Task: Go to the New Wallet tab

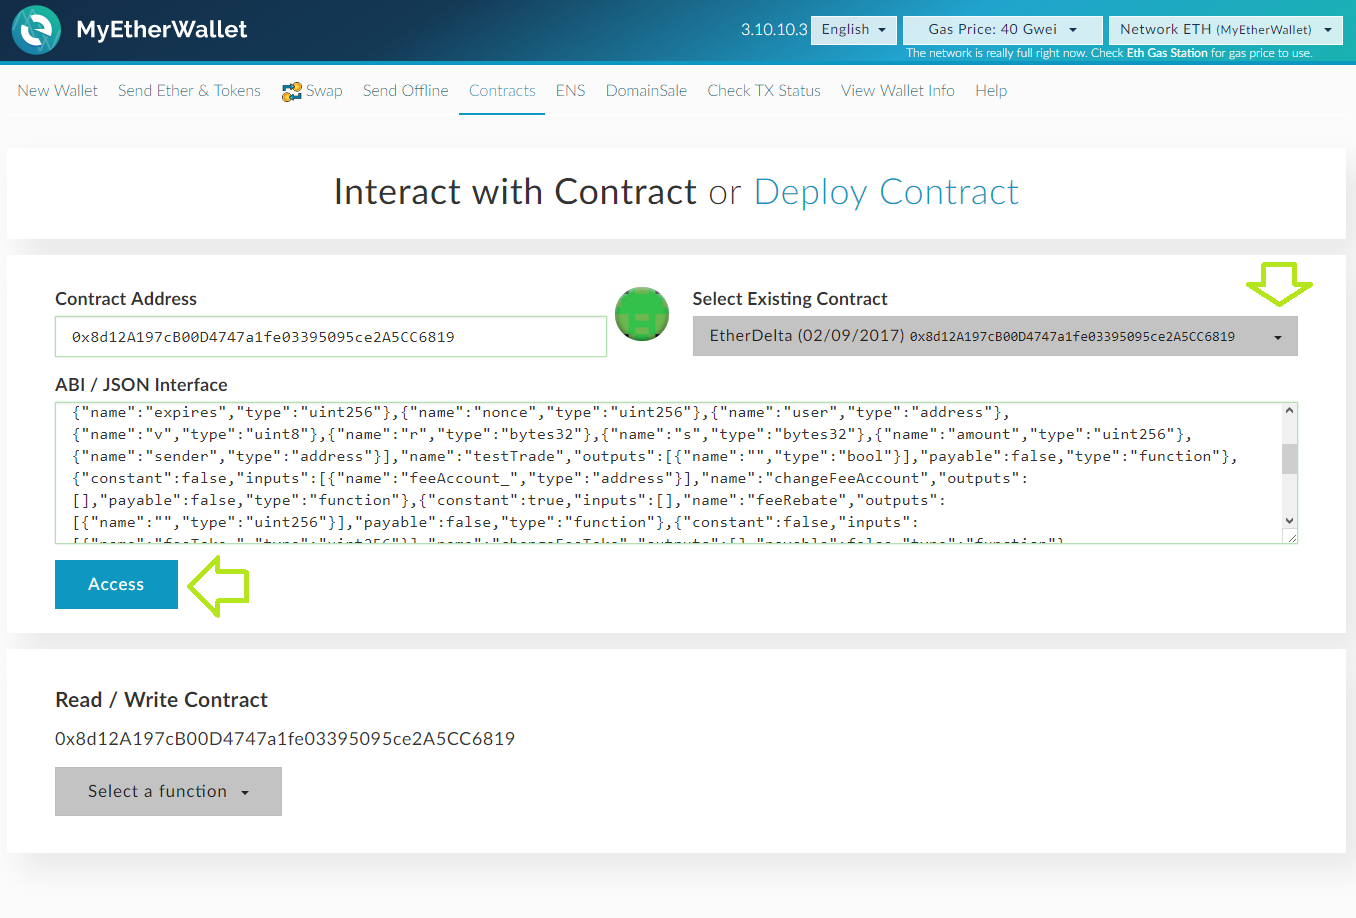Action: click(58, 91)
